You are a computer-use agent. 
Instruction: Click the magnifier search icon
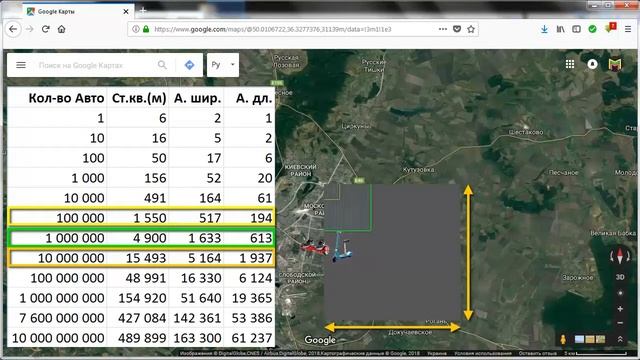click(x=162, y=65)
